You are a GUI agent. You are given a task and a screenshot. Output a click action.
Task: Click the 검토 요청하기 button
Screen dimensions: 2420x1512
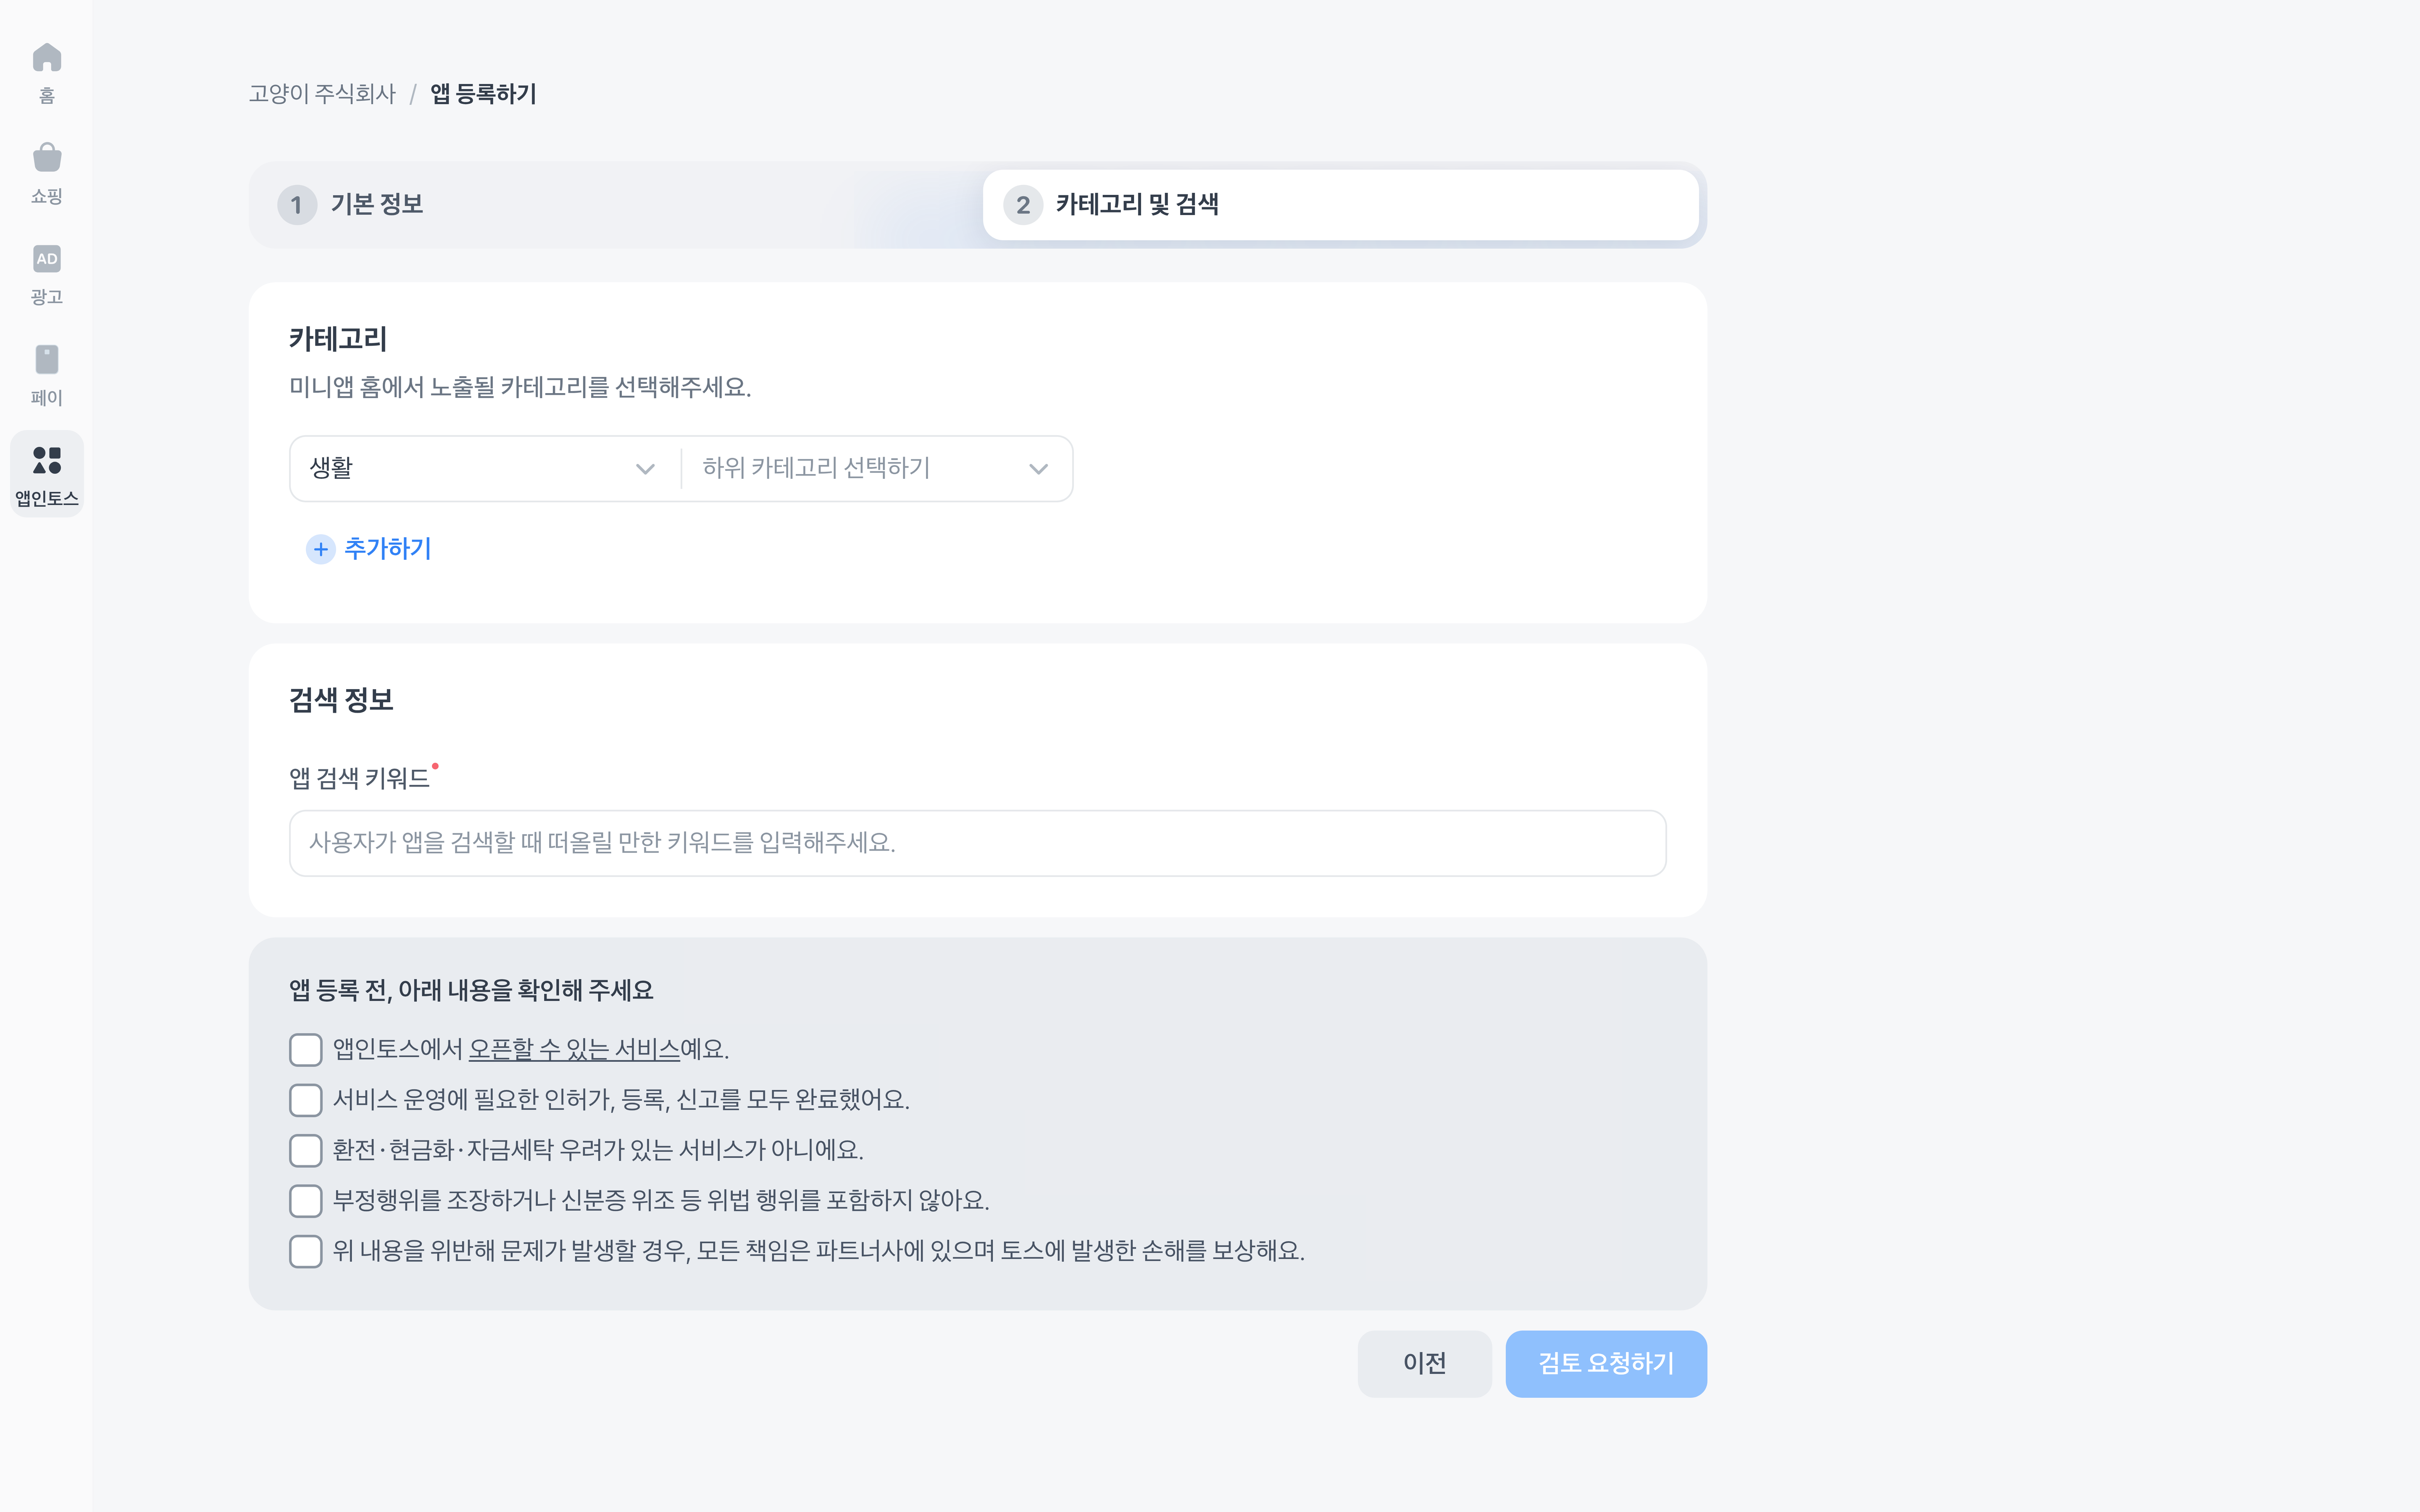1605,1363
